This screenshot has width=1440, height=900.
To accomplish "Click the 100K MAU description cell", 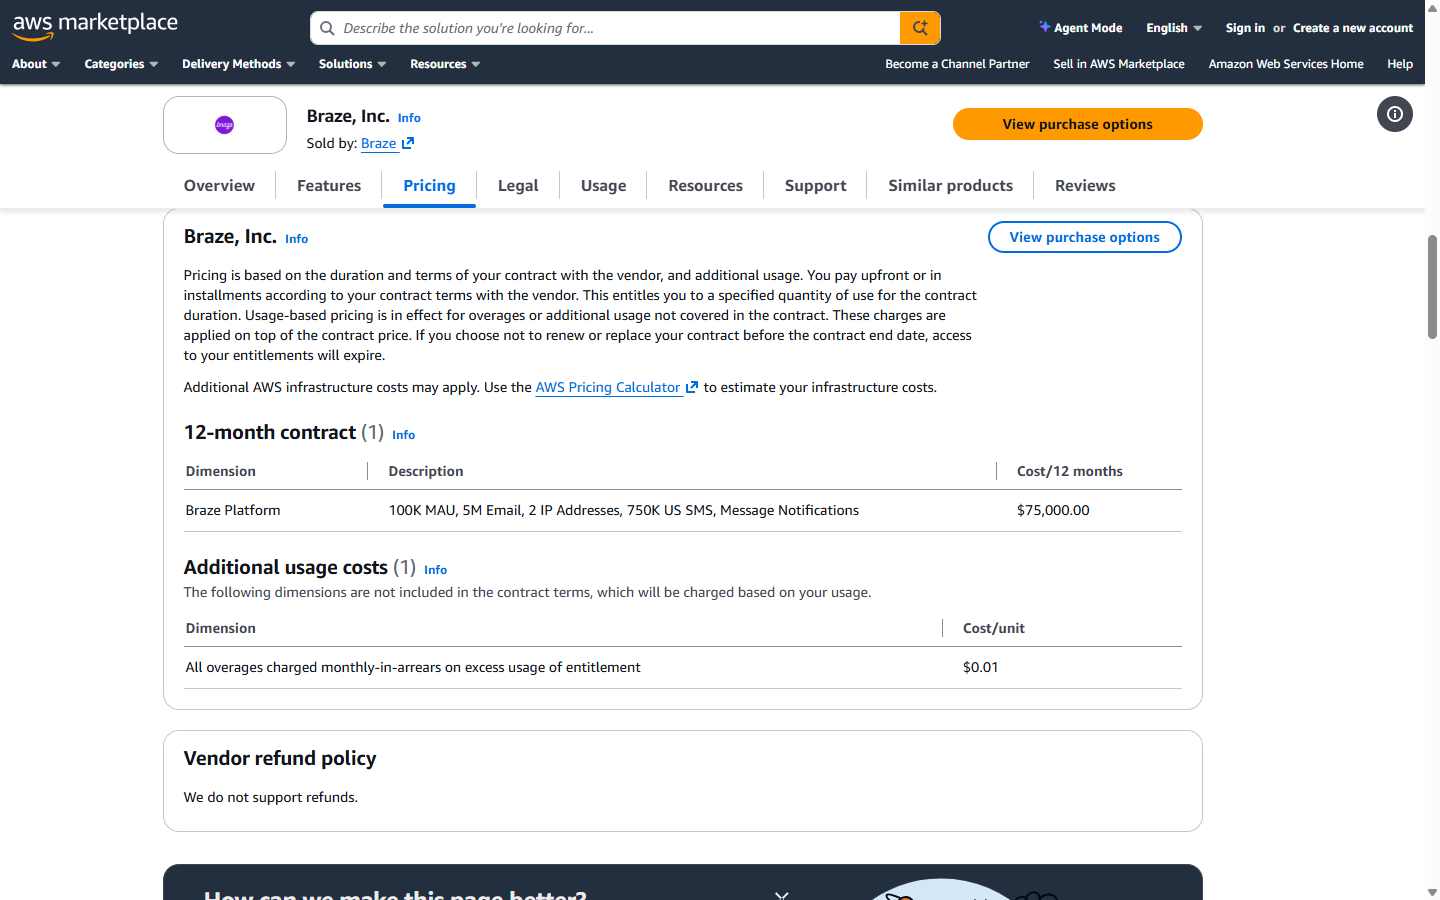I will point(624,510).
